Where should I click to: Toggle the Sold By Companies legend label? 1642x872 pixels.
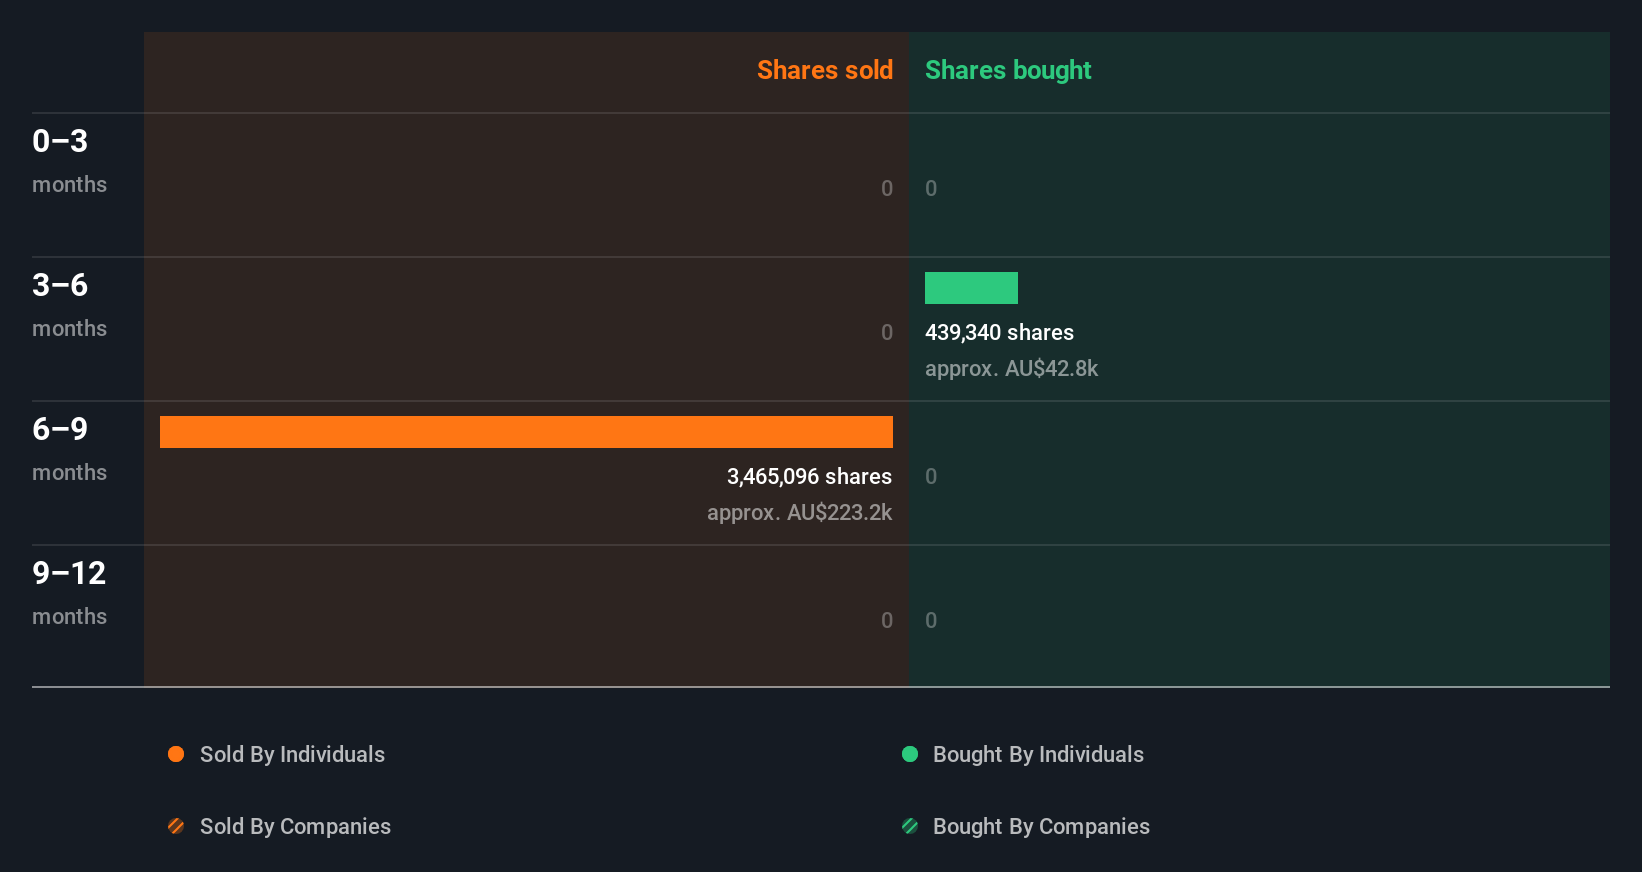[x=295, y=826]
